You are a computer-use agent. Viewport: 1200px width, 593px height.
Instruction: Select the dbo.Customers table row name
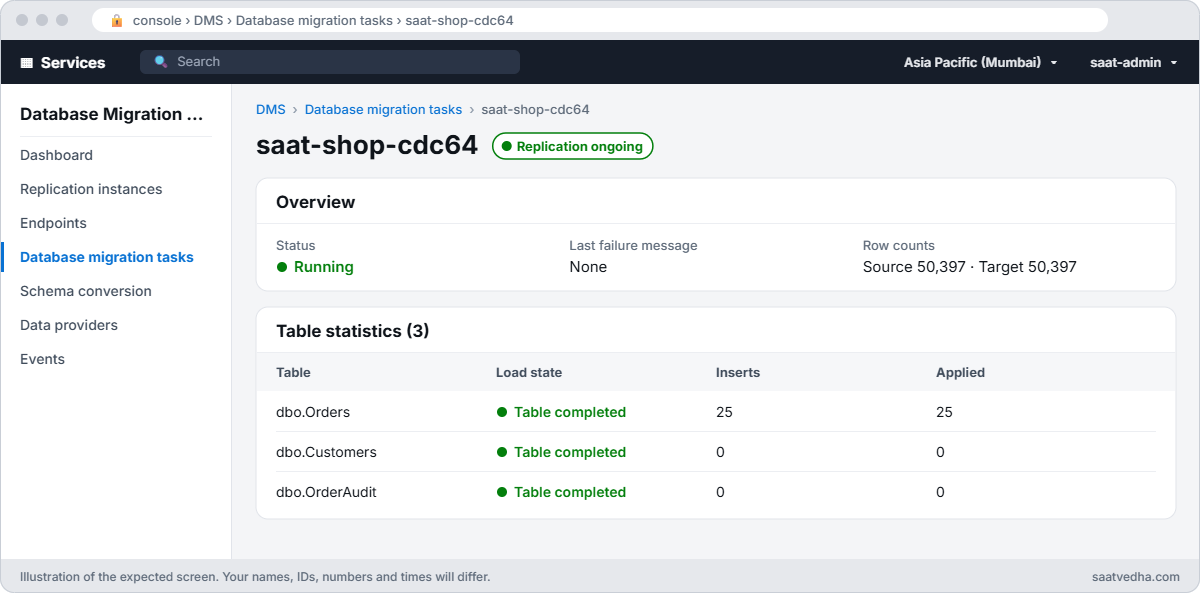pyautogui.click(x=326, y=452)
